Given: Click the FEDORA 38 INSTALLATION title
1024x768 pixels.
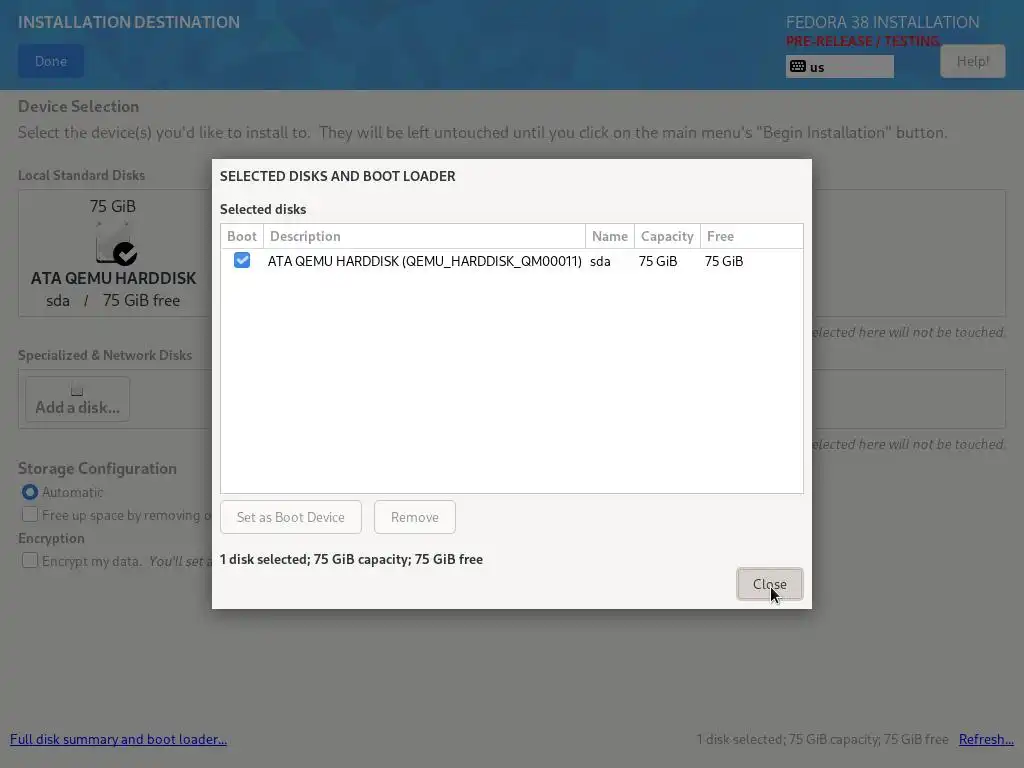Looking at the screenshot, I should pos(882,22).
